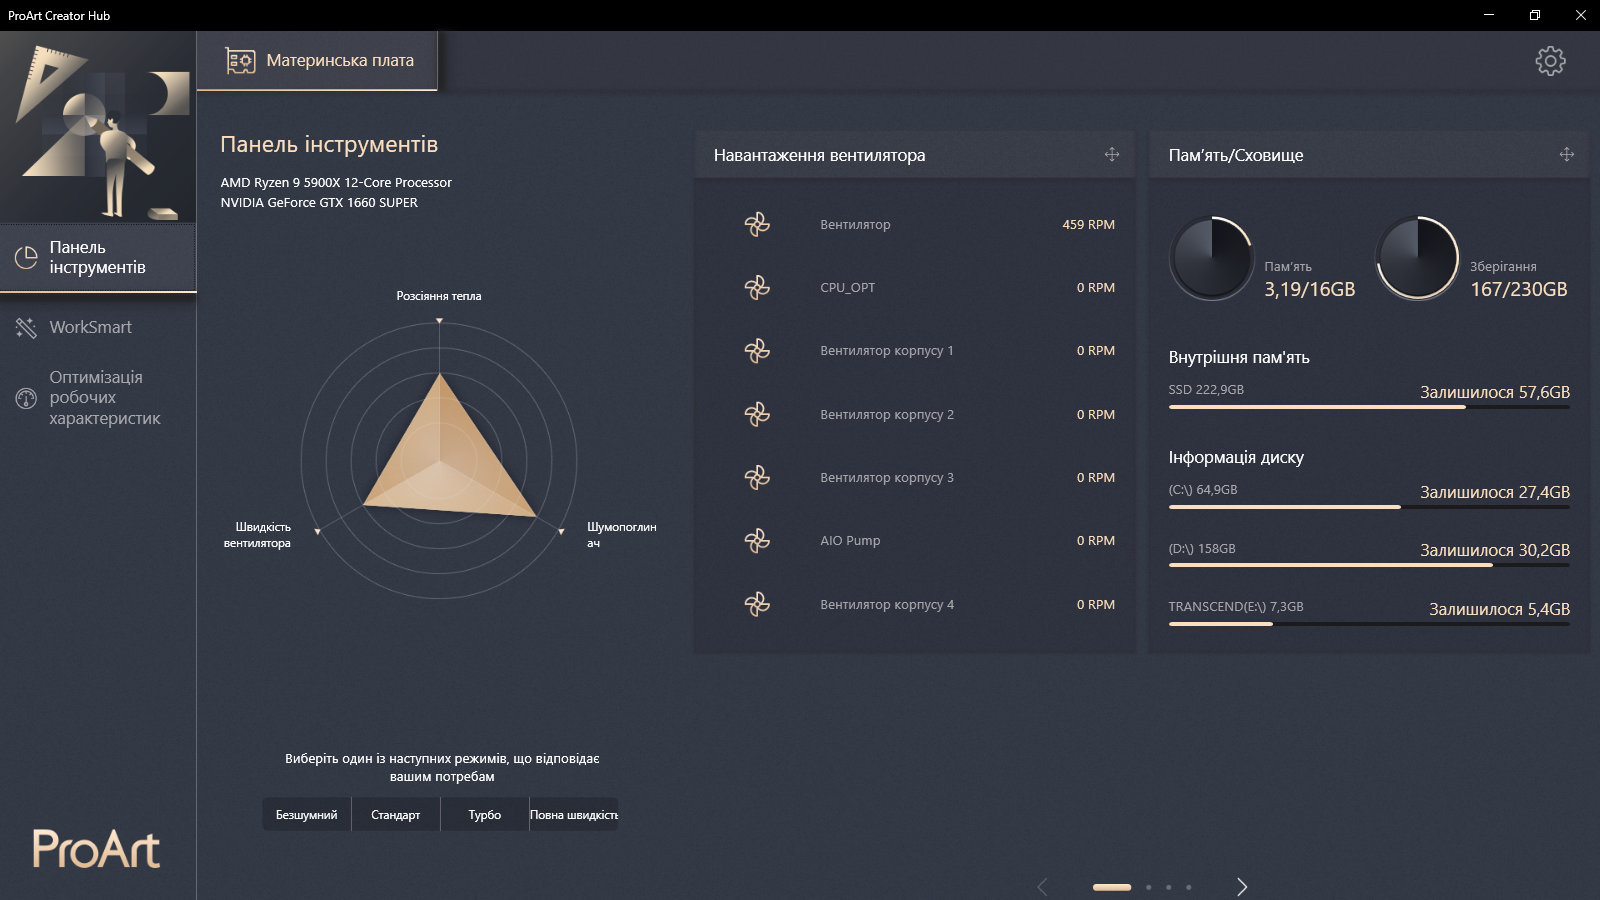The image size is (1600, 900).
Task: Click the move handle on the memory/storage panel
Action: 1567,154
